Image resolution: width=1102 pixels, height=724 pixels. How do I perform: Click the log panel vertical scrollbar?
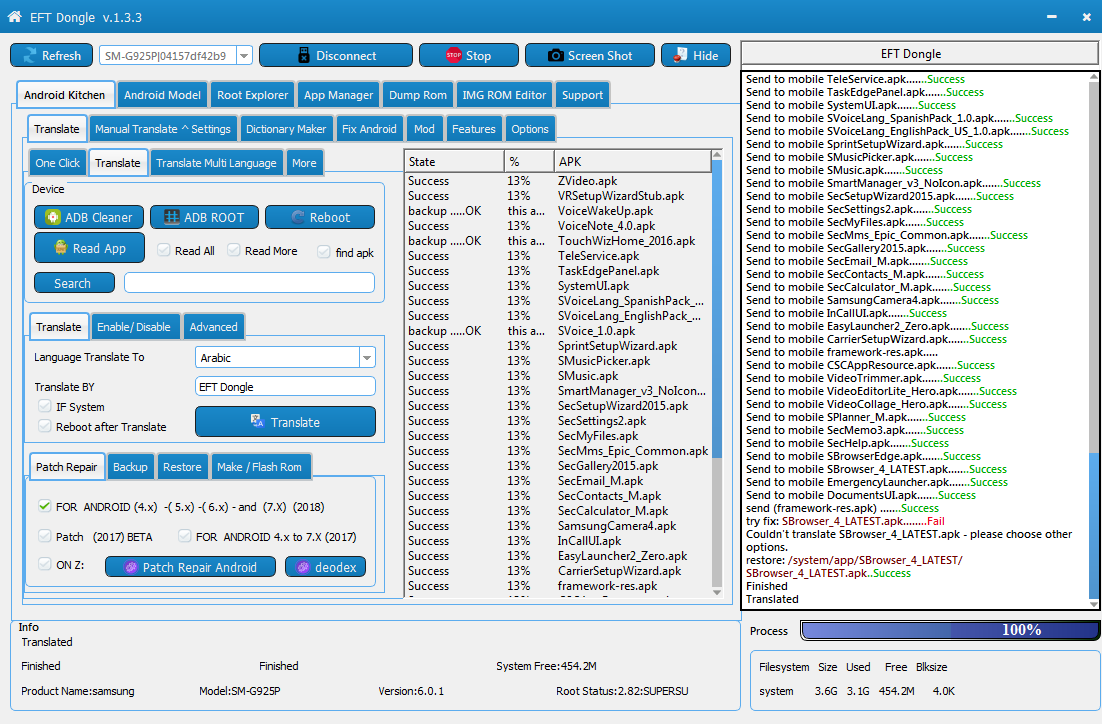(1094, 340)
